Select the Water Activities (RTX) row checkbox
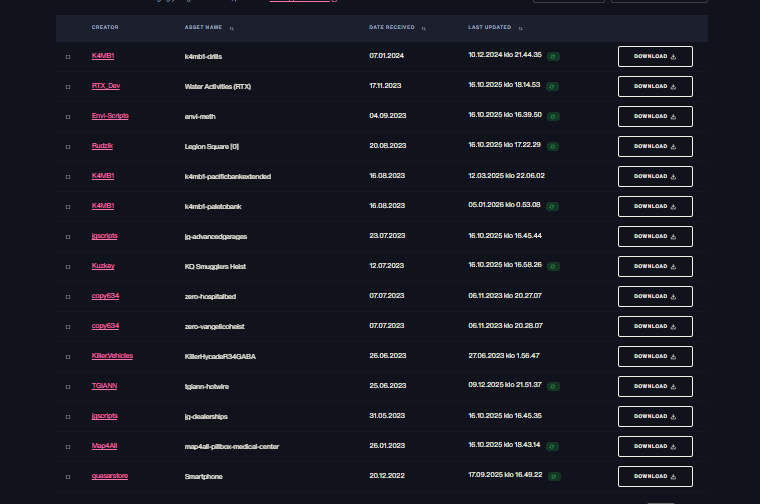Viewport: 760px width, 504px height. [x=68, y=87]
